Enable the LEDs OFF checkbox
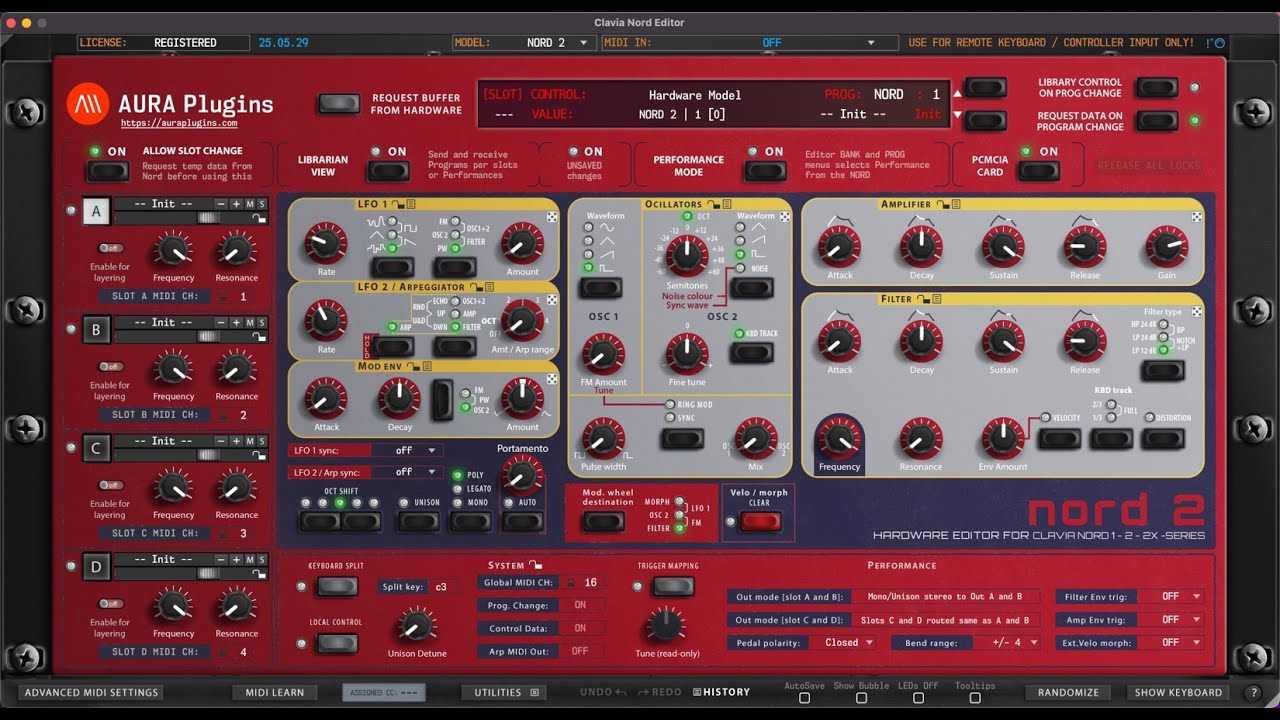This screenshot has width=1280, height=720. pyautogui.click(x=916, y=698)
